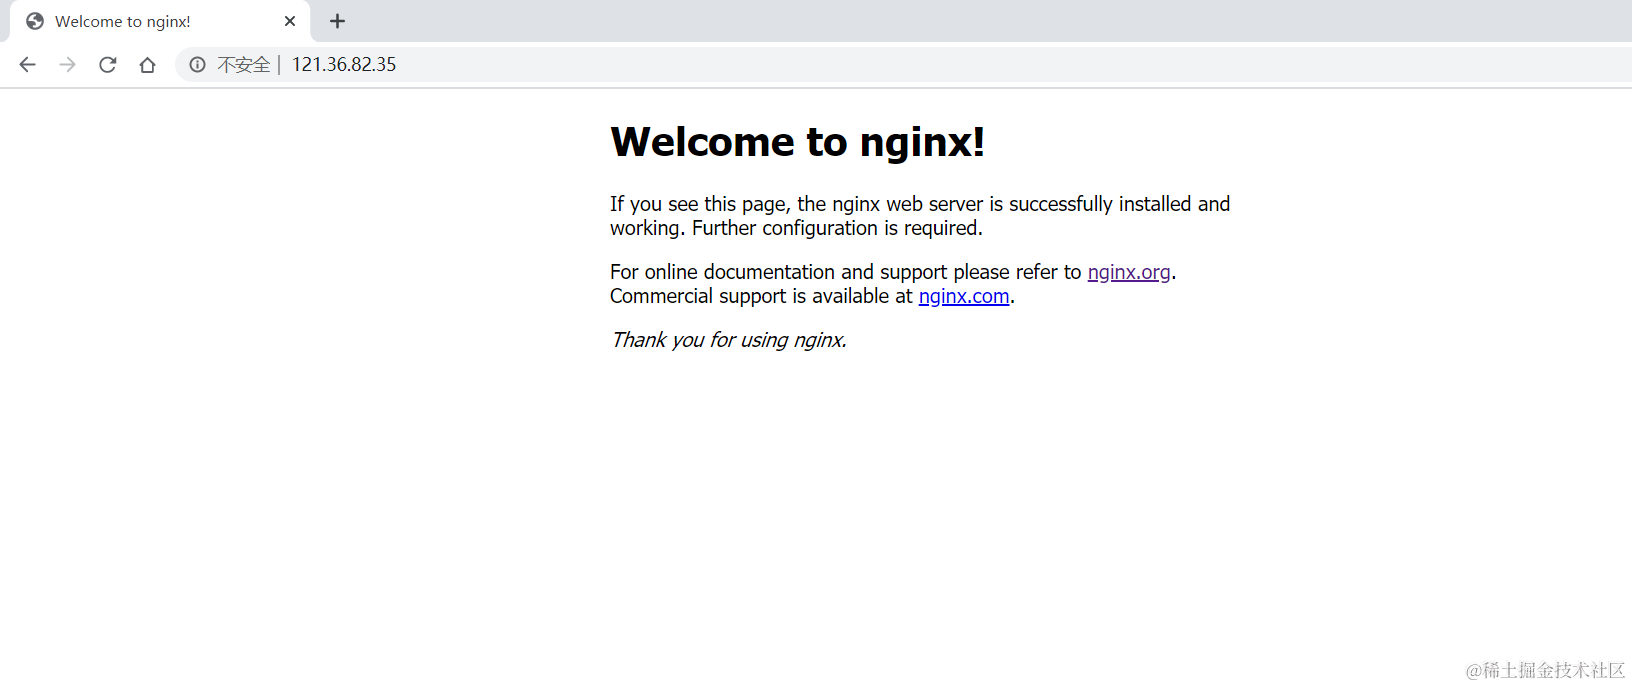View site info via the not-secure icon
Screen dimensions: 1632x687
pos(198,65)
